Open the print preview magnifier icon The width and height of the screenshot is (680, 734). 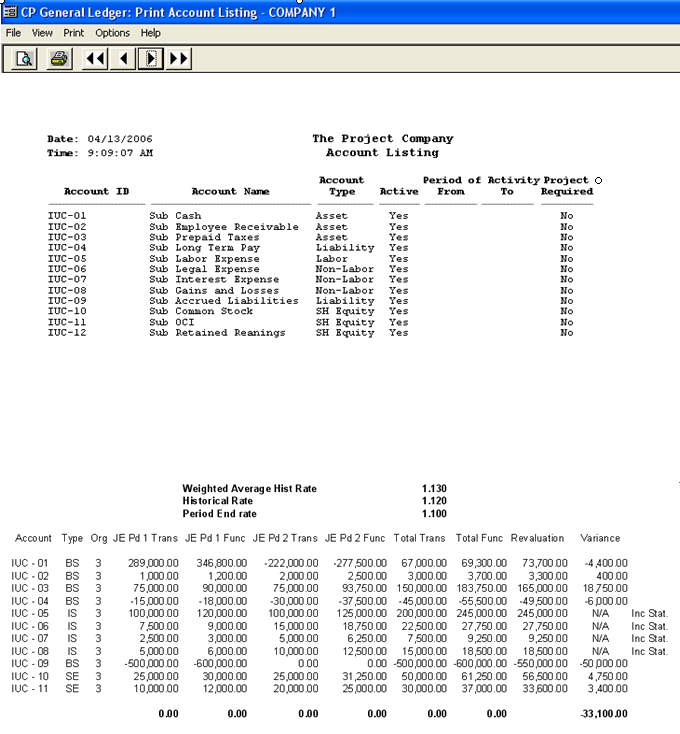[25, 59]
